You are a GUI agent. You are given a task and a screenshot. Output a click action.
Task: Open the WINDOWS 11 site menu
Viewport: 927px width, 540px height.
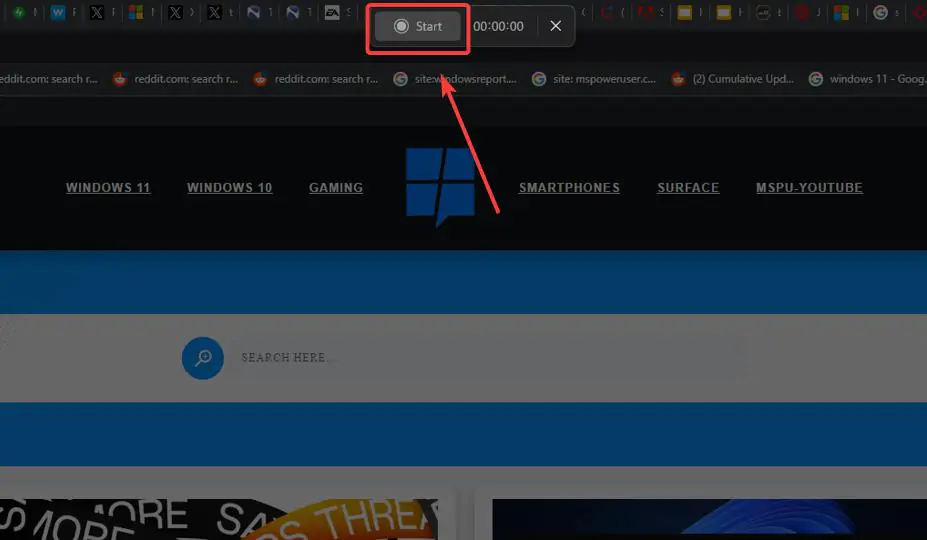[x=108, y=187]
